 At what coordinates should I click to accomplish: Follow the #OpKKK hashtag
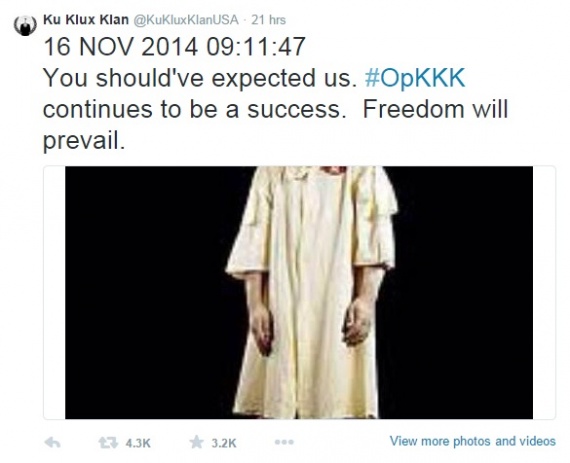tap(415, 78)
